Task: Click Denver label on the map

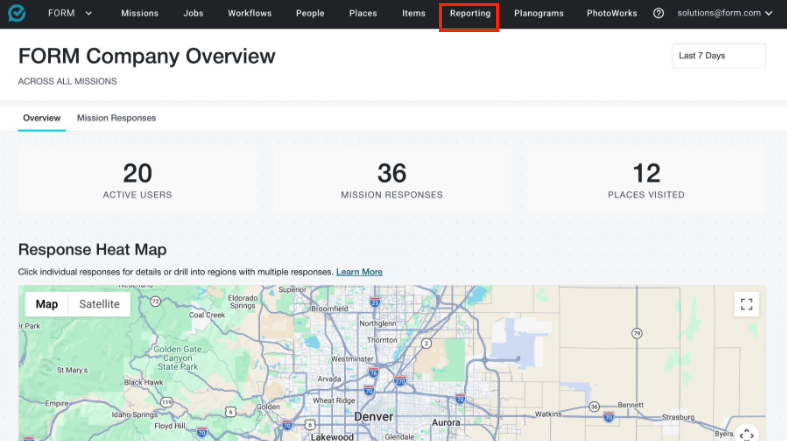Action: pyautogui.click(x=373, y=417)
